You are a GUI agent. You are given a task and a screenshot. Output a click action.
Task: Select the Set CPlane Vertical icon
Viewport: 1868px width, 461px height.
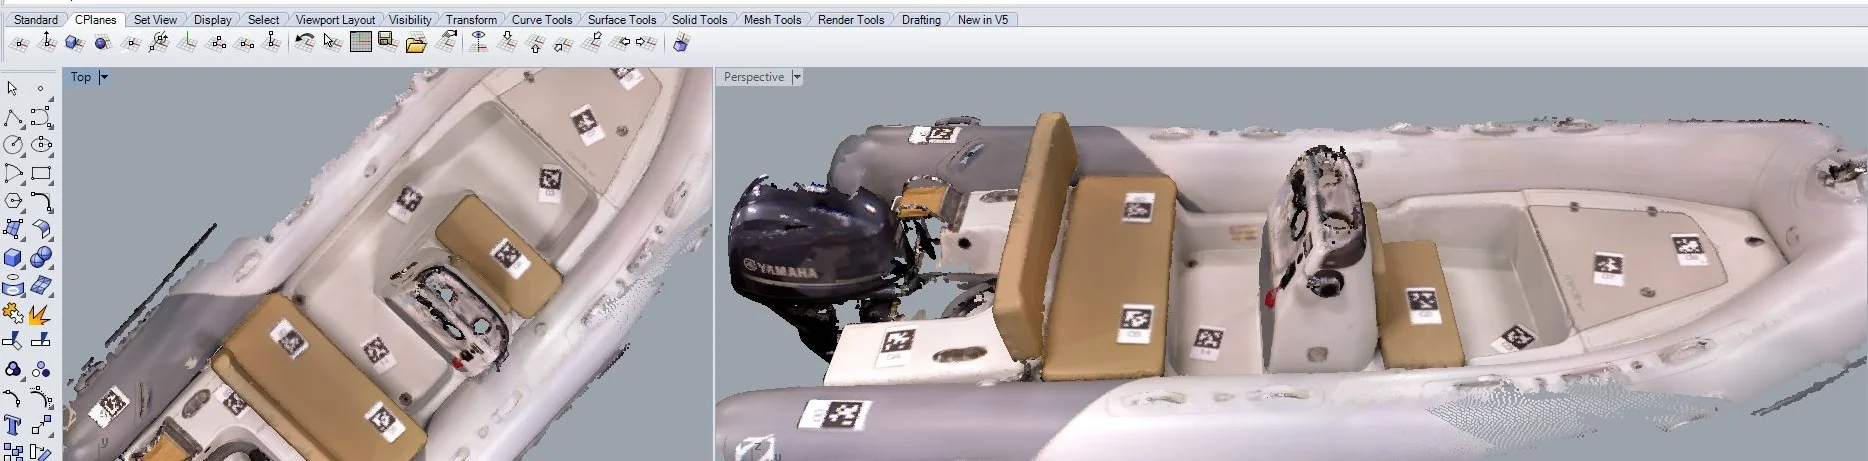pos(186,42)
